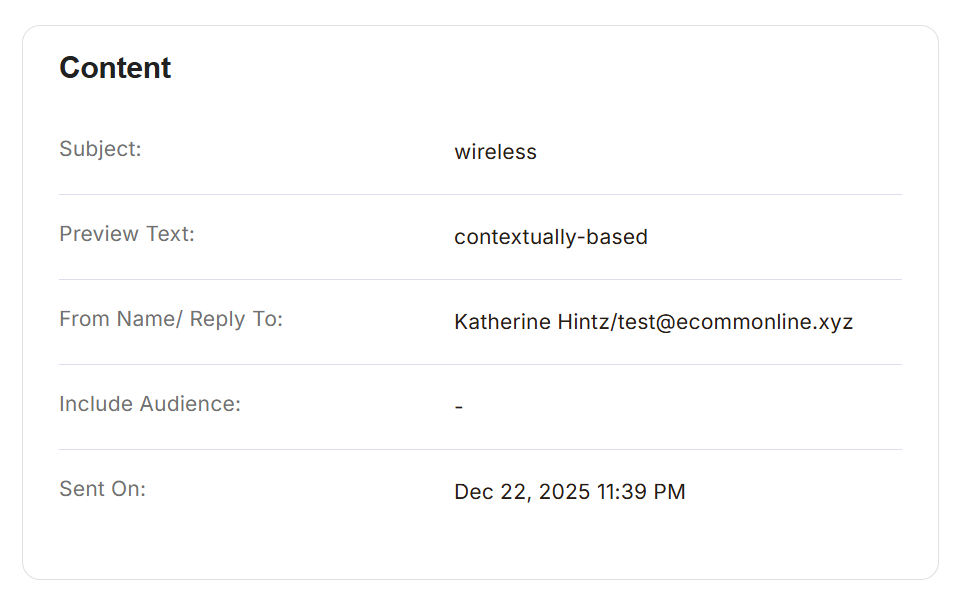Click the dash value beside Include Audience
The width and height of the screenshot is (969, 601).
458,408
